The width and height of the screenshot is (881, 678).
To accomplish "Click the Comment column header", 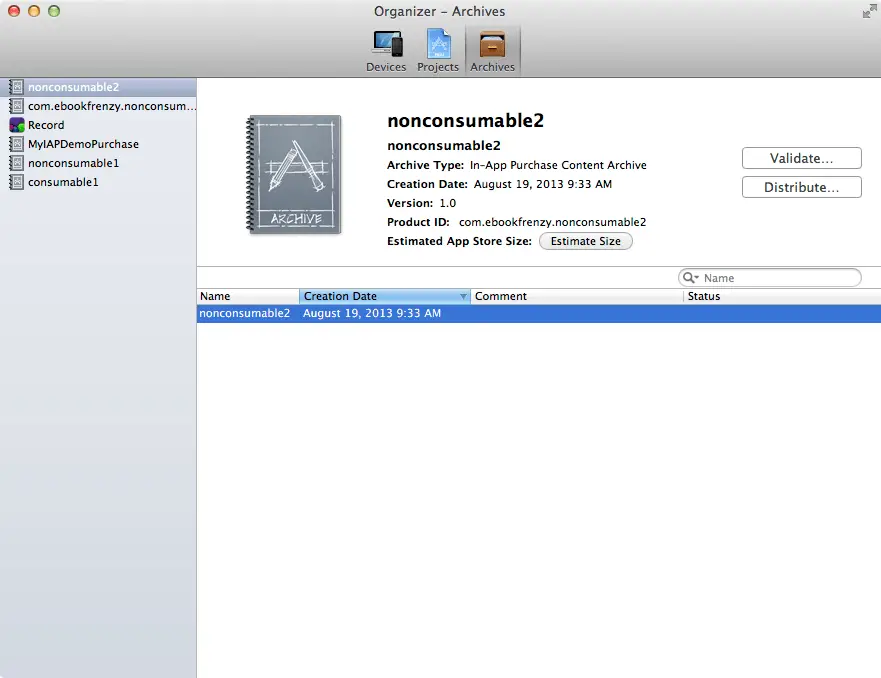I will click(576, 297).
